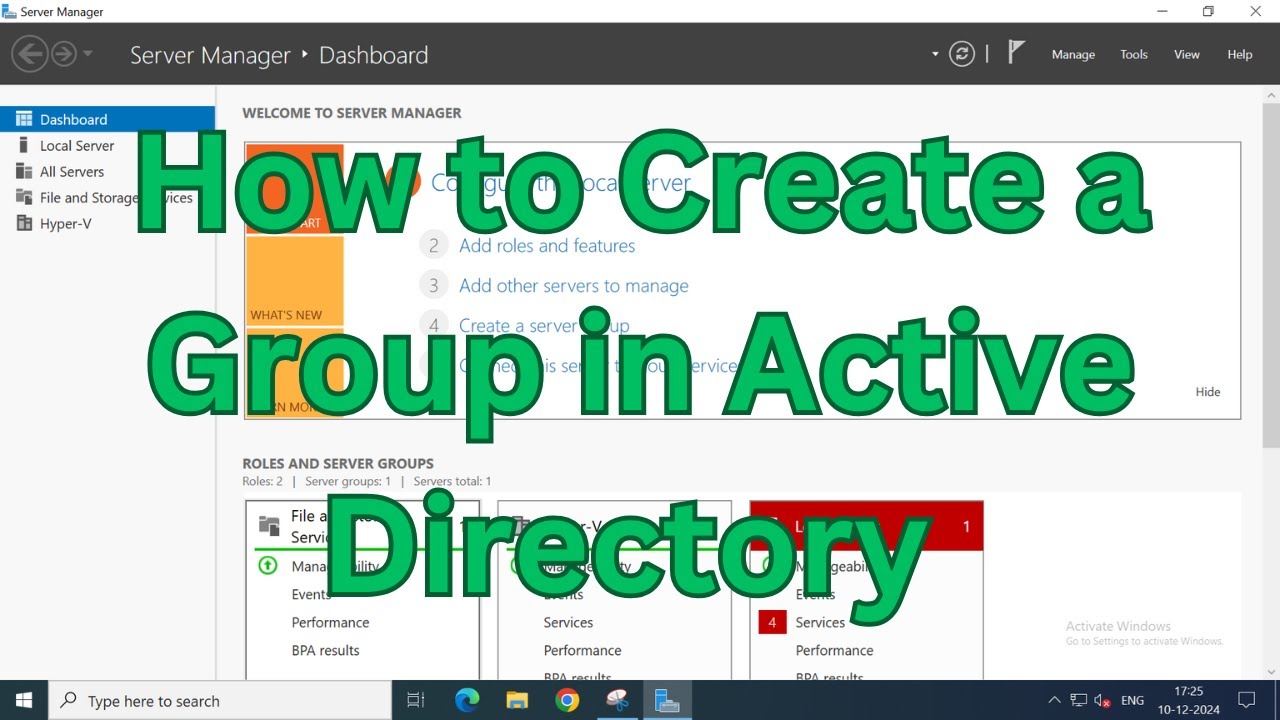Viewport: 1280px width, 720px height.
Task: Open the View menu
Action: click(x=1187, y=54)
